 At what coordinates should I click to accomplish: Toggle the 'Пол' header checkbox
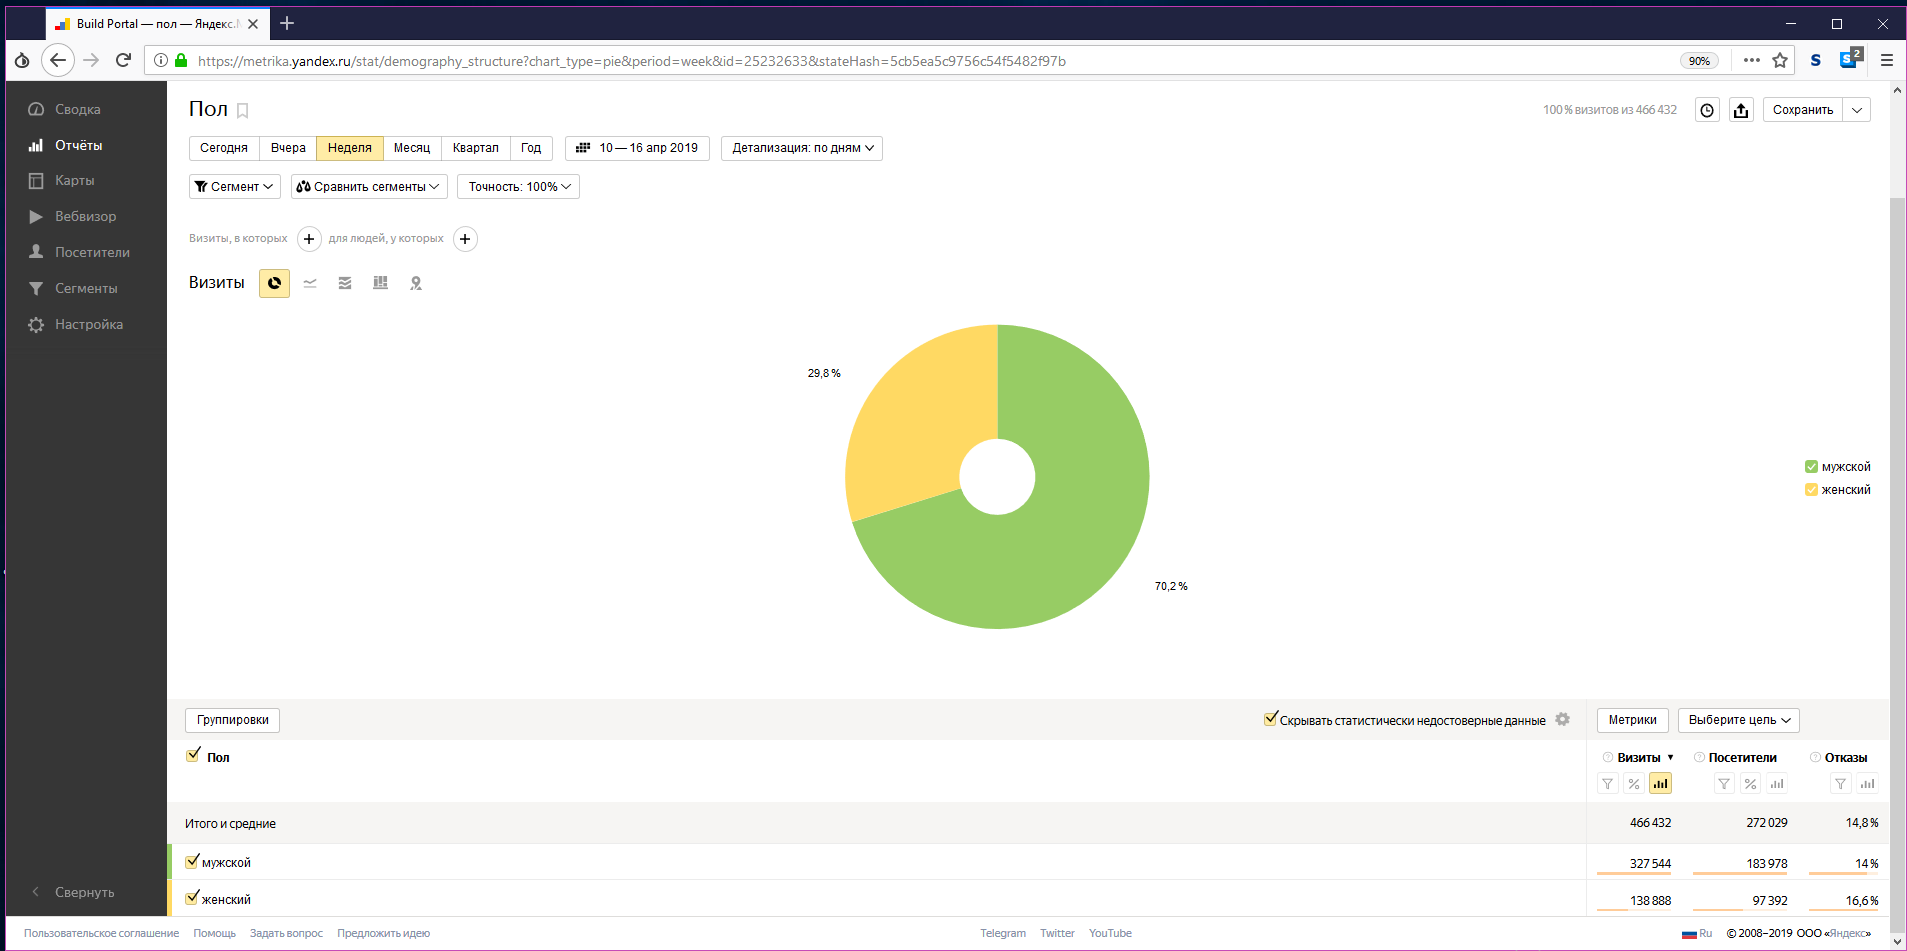[x=193, y=755]
